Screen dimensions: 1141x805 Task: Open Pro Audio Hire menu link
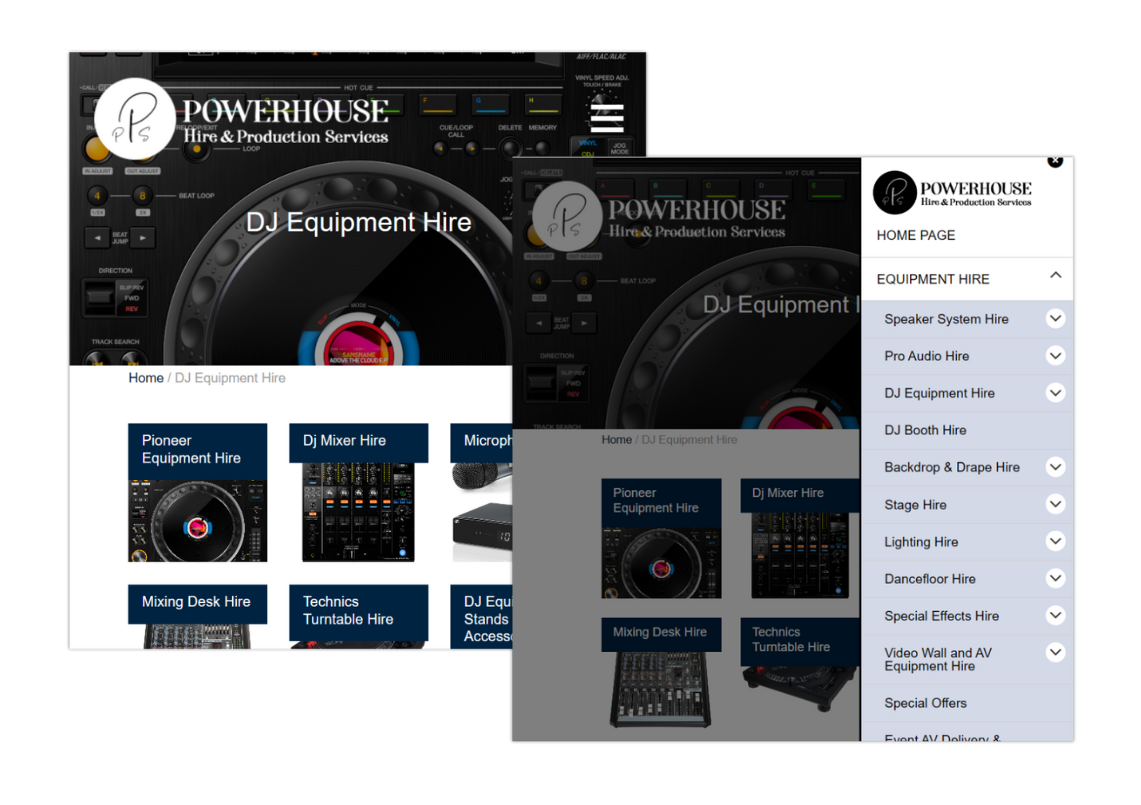[926, 356]
